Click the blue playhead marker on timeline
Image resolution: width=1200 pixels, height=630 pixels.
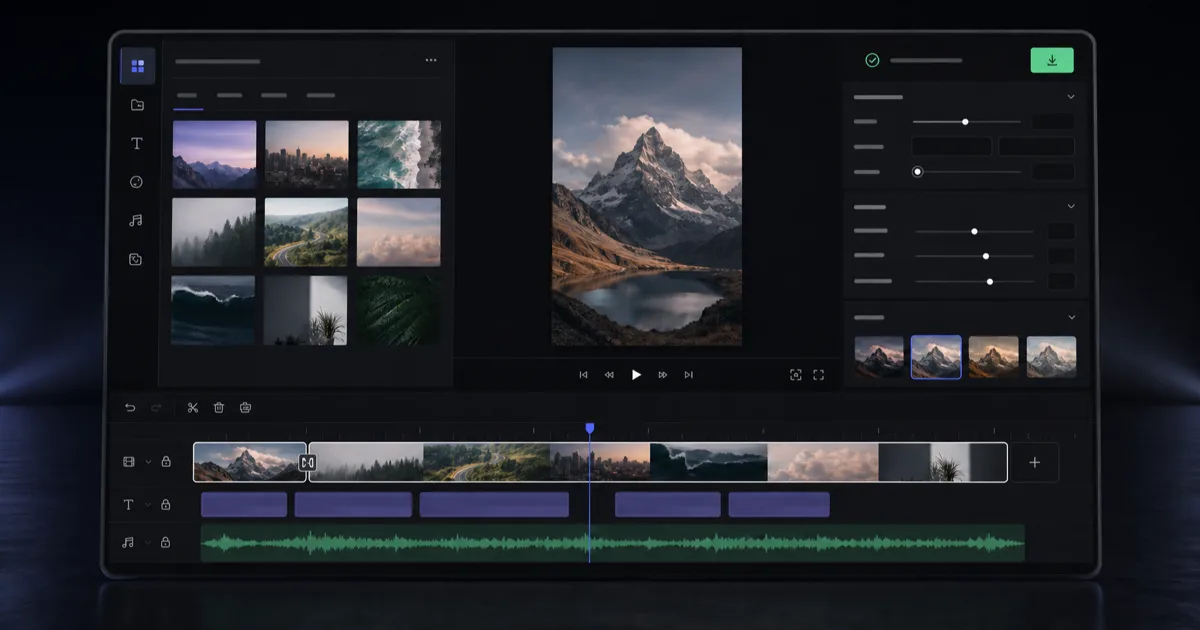tap(590, 428)
